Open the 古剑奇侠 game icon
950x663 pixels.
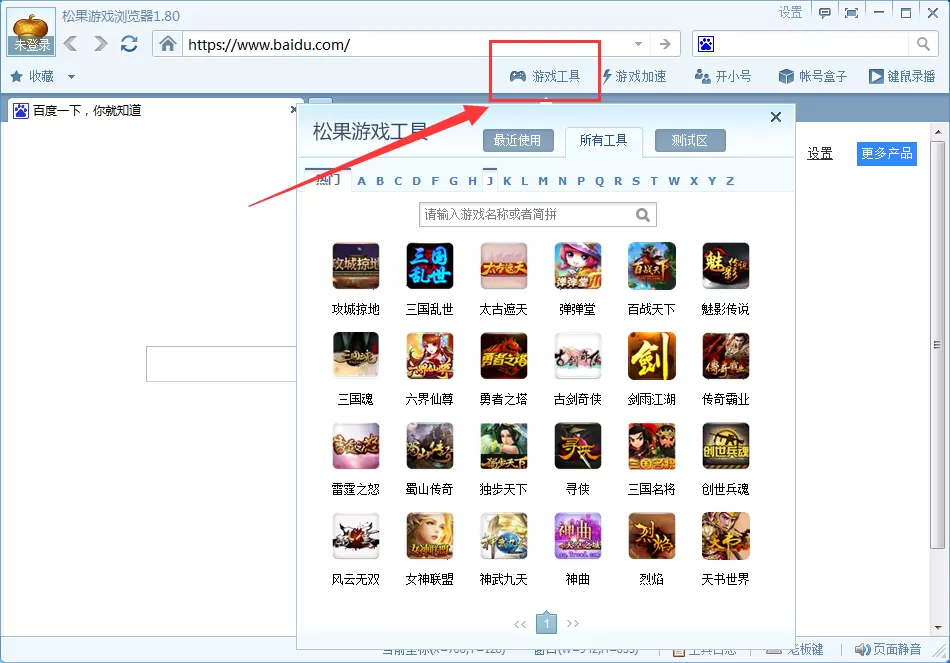coord(577,356)
